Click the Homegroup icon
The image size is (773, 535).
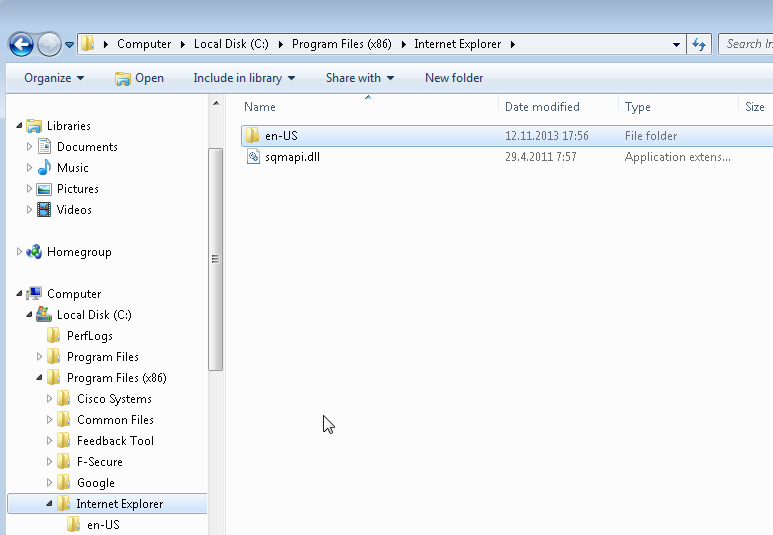click(34, 251)
